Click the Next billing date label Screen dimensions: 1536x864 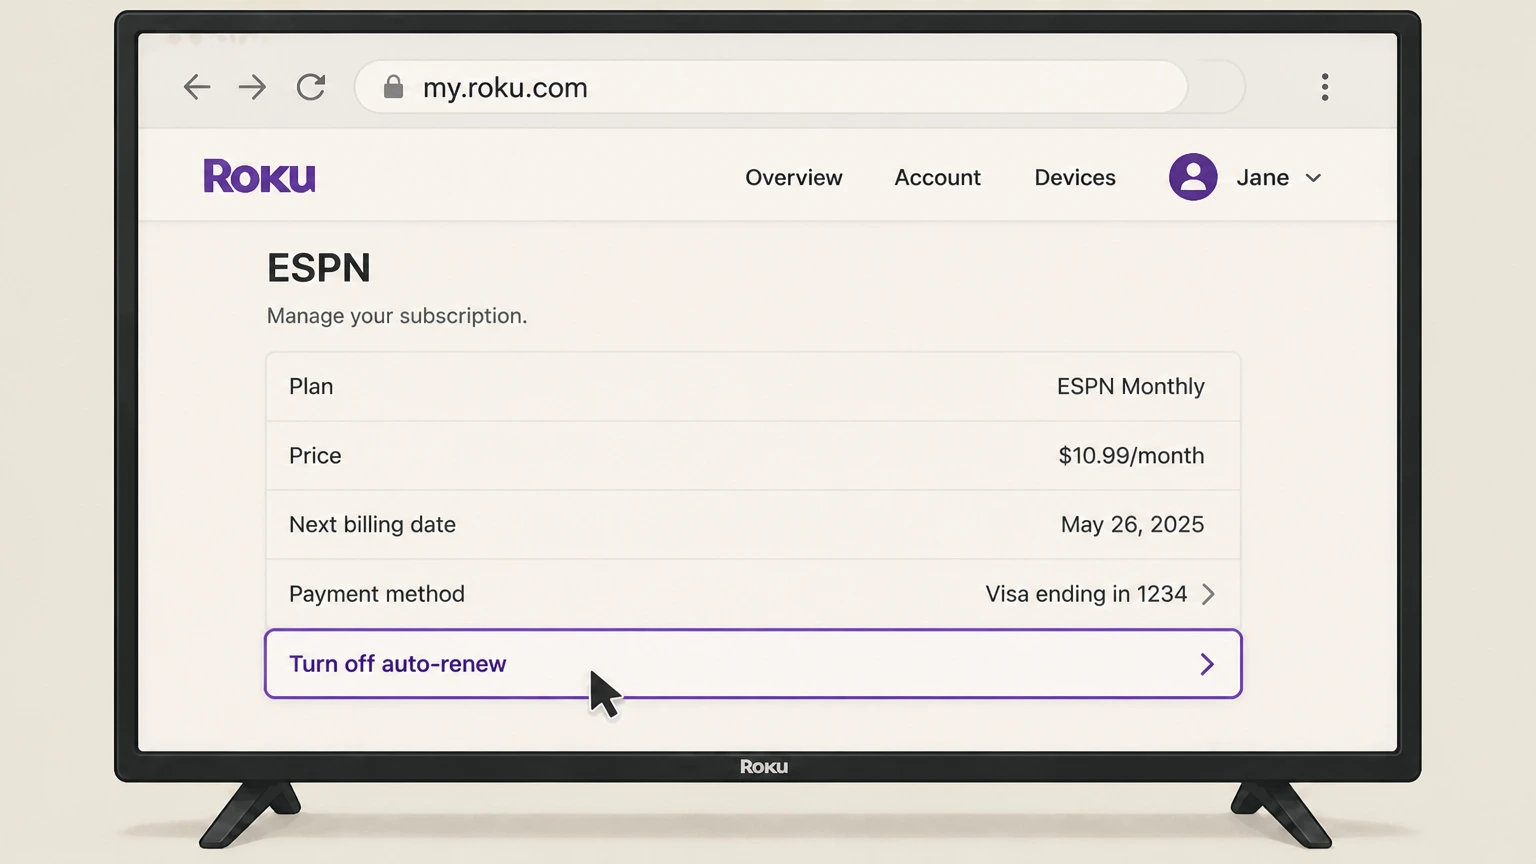pyautogui.click(x=372, y=524)
